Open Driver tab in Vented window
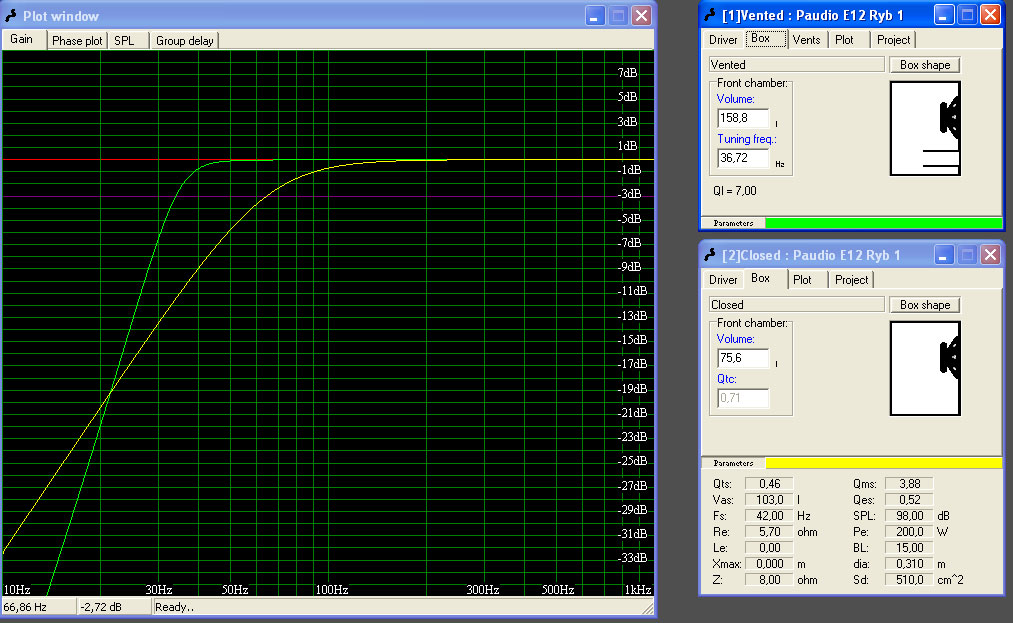 (x=723, y=40)
